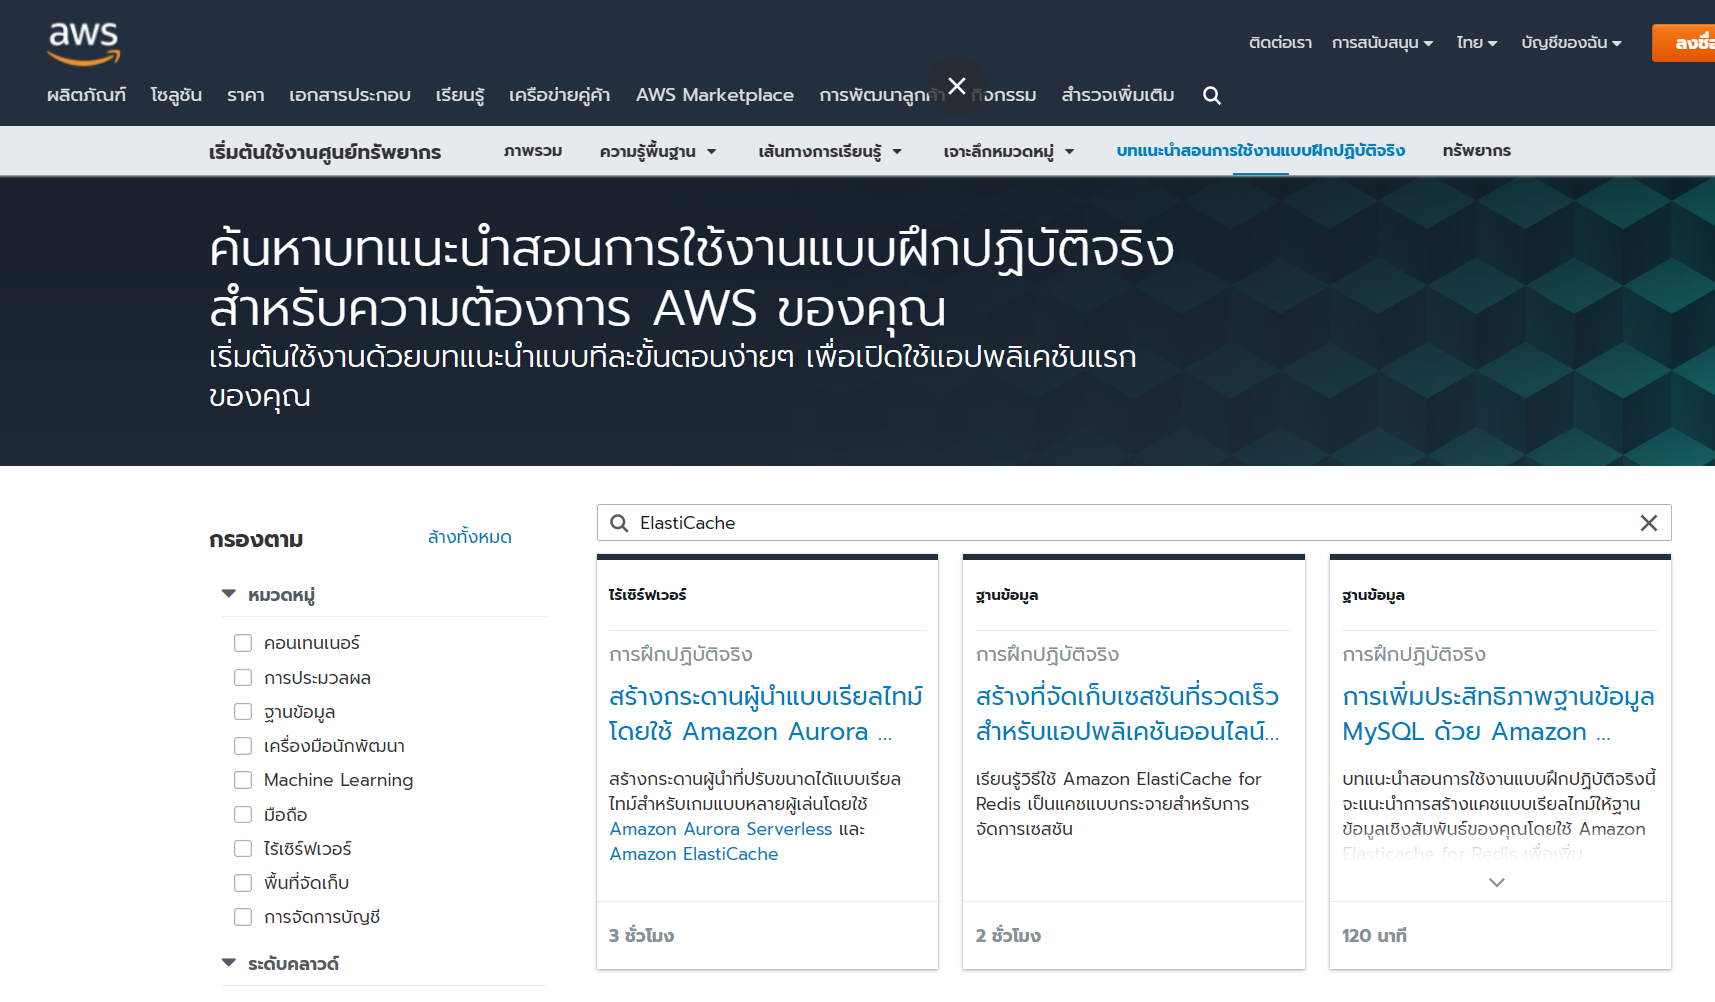This screenshot has width=1715, height=1002.
Task: Tick the พื้นที่จัดเก็บ checkbox
Action: [243, 883]
